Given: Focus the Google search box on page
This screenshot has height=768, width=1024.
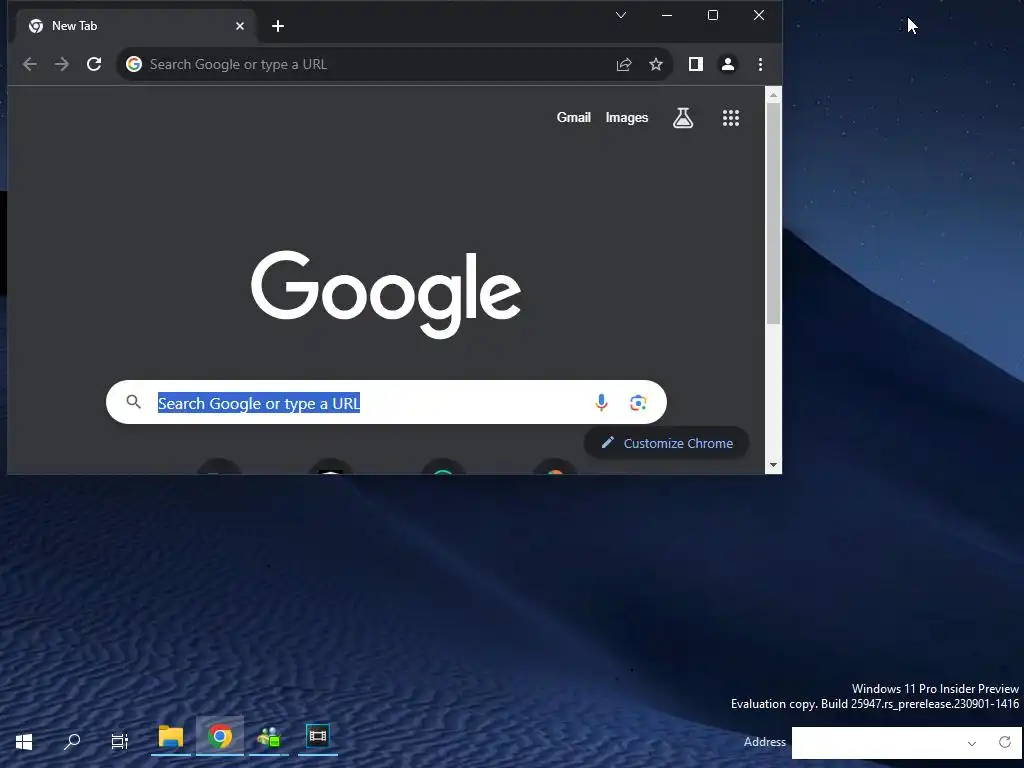Looking at the screenshot, I should [386, 402].
